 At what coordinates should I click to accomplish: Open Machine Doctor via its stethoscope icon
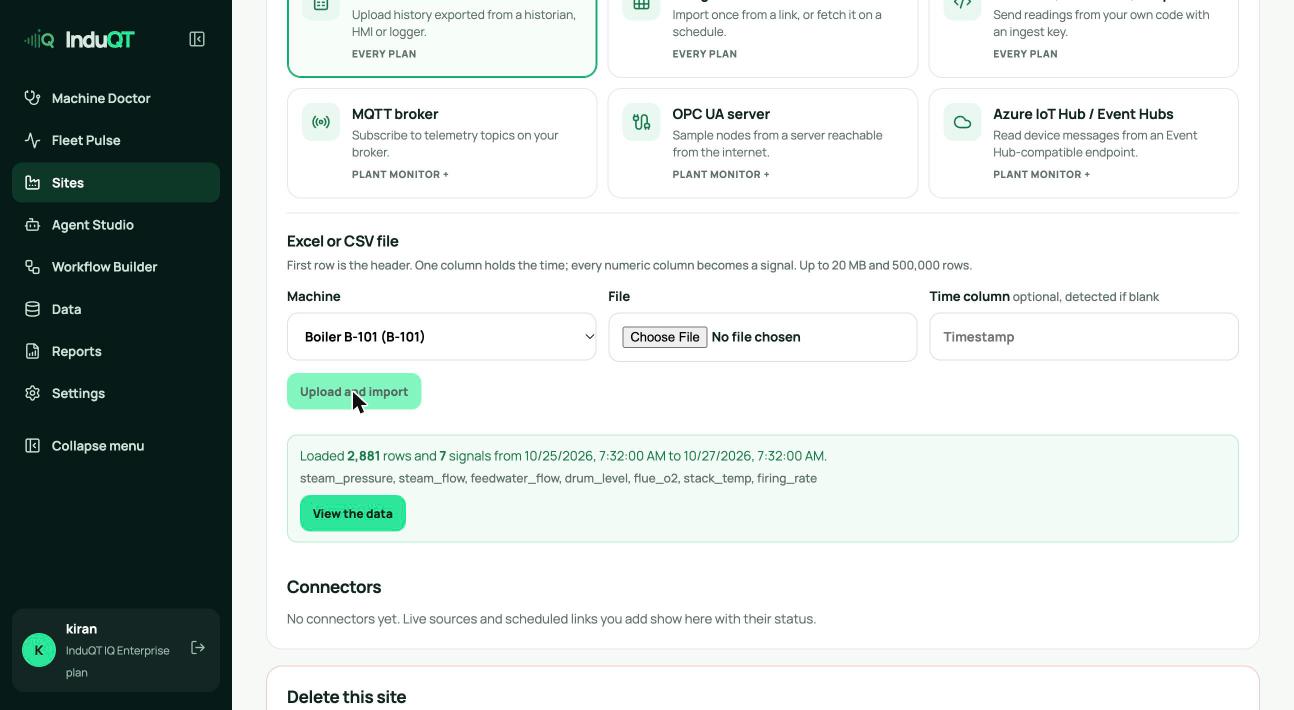pyautogui.click(x=33, y=98)
